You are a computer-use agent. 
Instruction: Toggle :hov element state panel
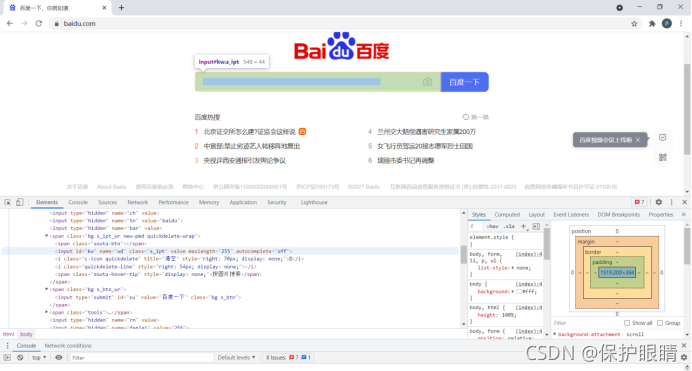click(x=493, y=226)
